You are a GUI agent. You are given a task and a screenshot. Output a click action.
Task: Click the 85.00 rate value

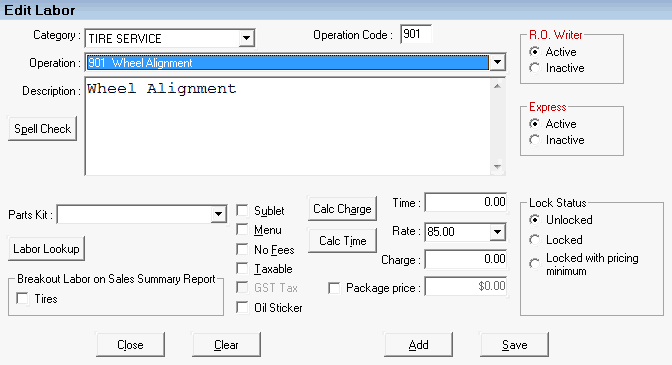click(x=441, y=232)
